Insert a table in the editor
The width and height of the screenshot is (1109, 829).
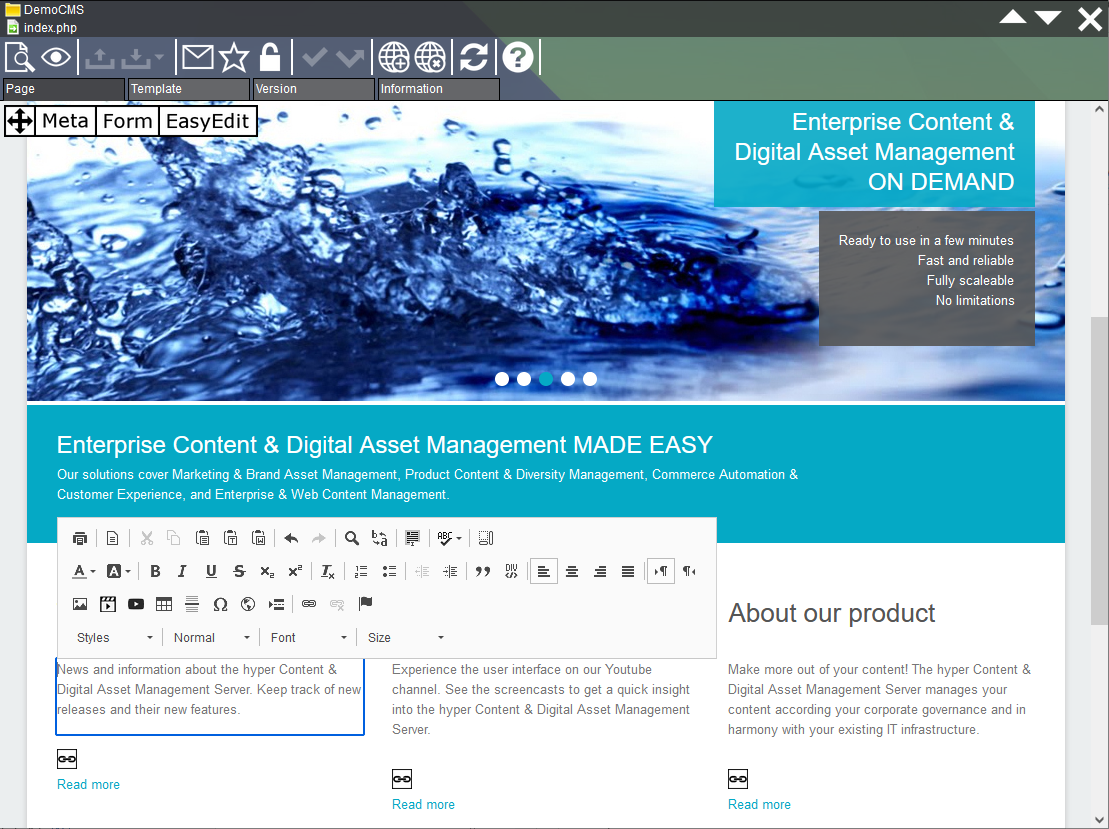pyautogui.click(x=164, y=604)
